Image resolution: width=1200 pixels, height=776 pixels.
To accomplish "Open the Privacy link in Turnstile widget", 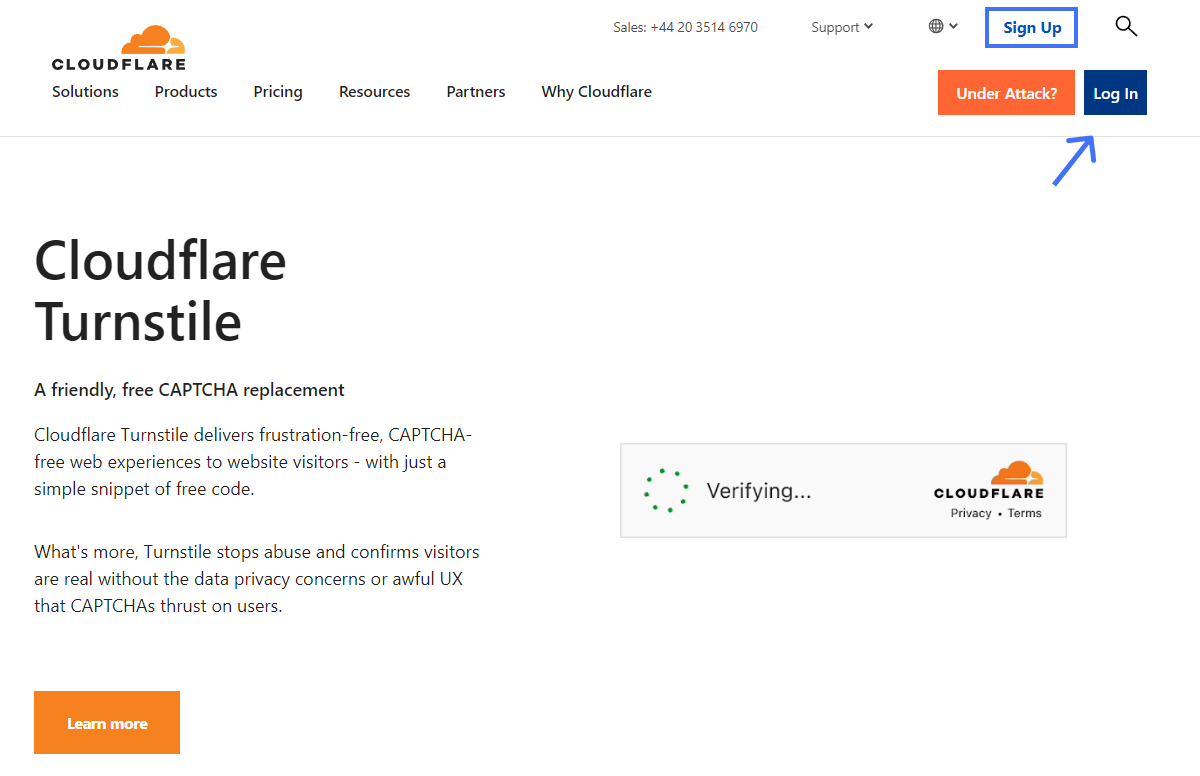I will click(971, 513).
